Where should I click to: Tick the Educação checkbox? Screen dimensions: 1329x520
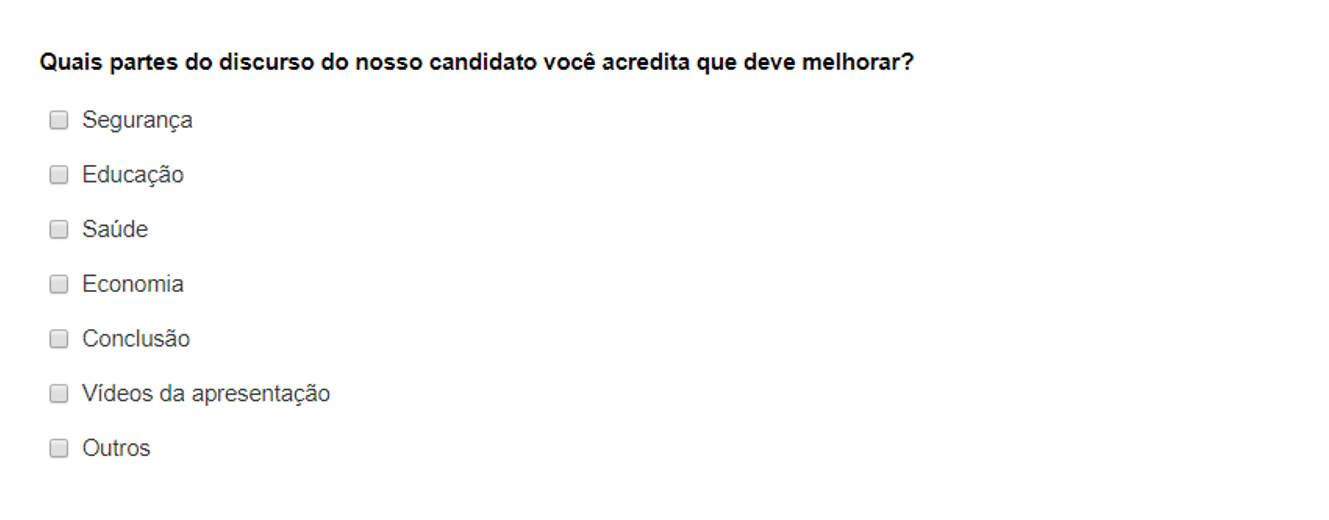pos(59,175)
